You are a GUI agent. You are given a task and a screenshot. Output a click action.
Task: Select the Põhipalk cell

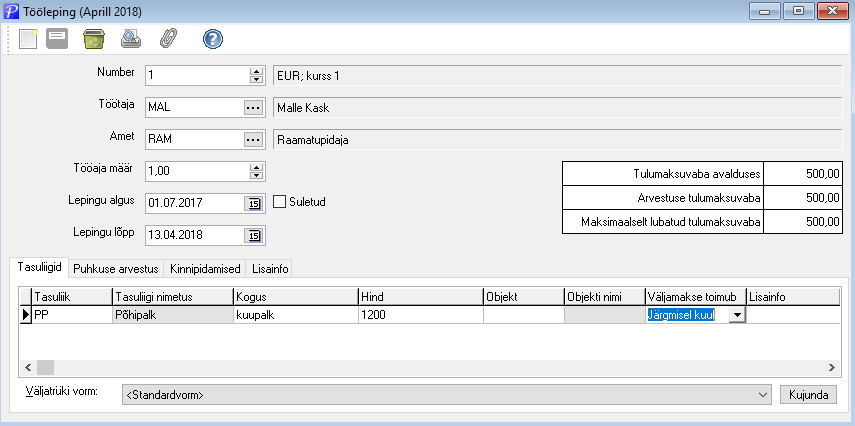tap(173, 315)
